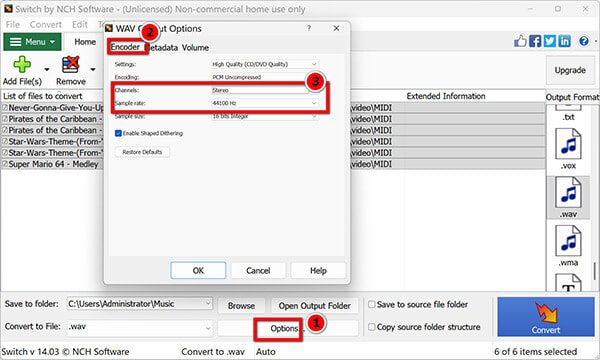
Task: Click '6 of 6 items selected' status text
Action: (x=535, y=351)
